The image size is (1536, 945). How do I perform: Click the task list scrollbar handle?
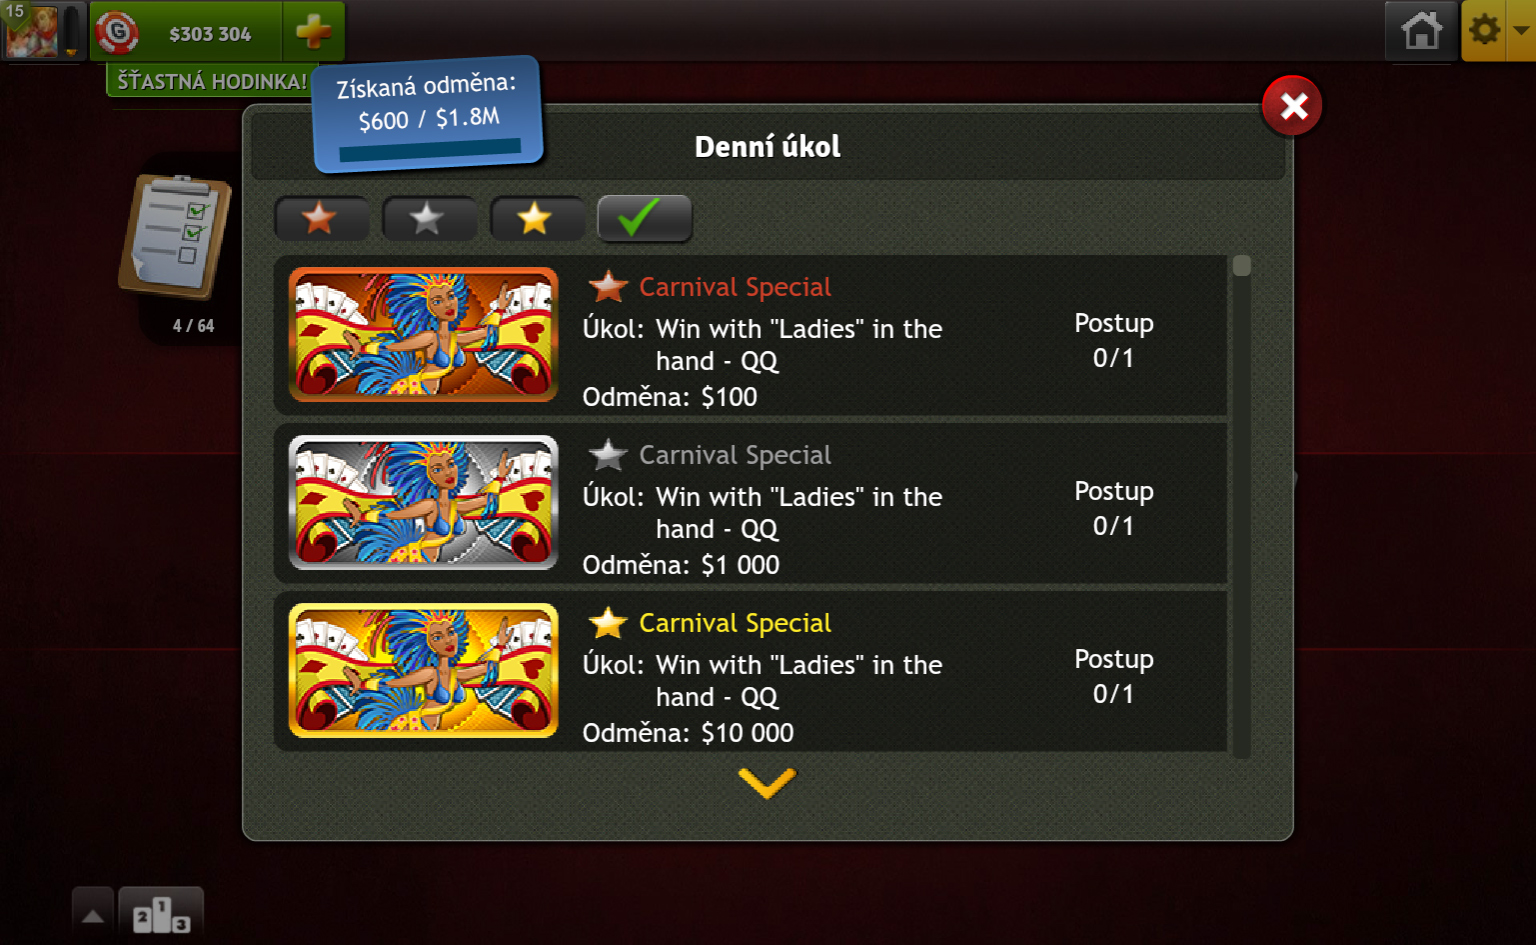click(1242, 266)
